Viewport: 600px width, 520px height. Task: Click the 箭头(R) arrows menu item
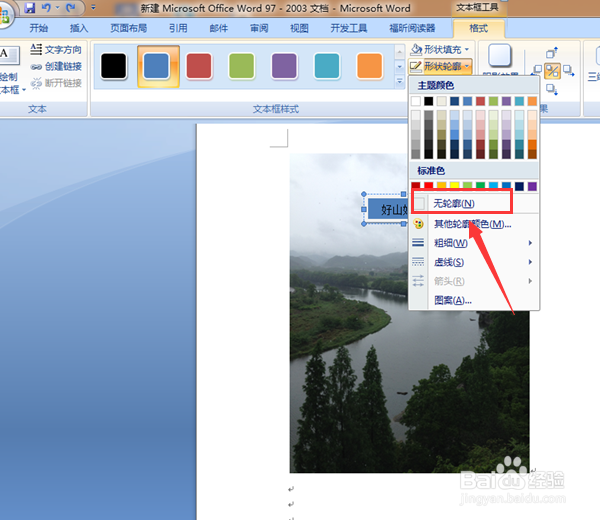(x=473, y=281)
